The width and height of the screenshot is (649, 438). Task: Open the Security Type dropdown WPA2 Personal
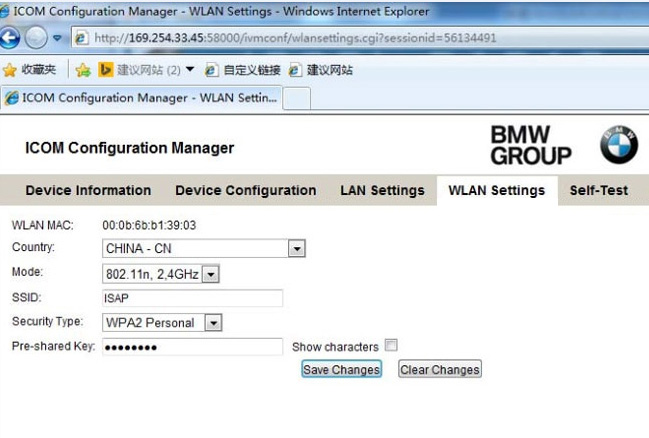coord(162,322)
